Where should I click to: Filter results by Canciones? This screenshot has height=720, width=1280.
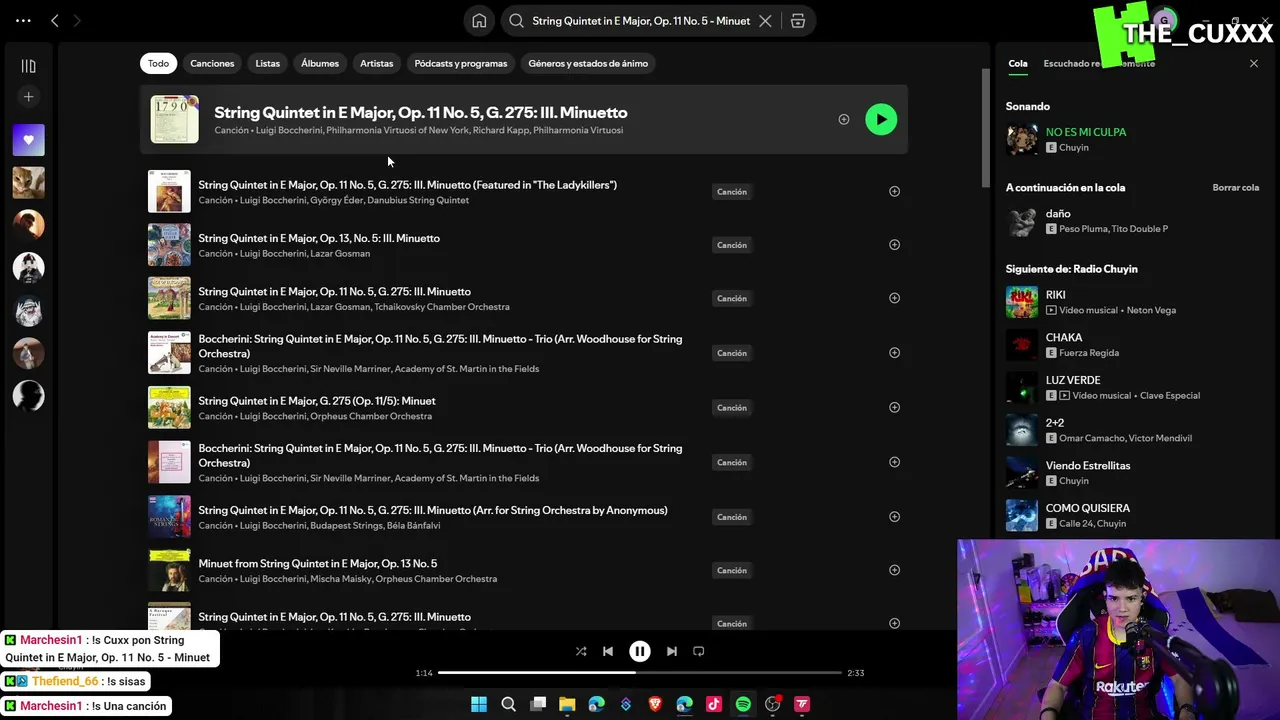(212, 63)
